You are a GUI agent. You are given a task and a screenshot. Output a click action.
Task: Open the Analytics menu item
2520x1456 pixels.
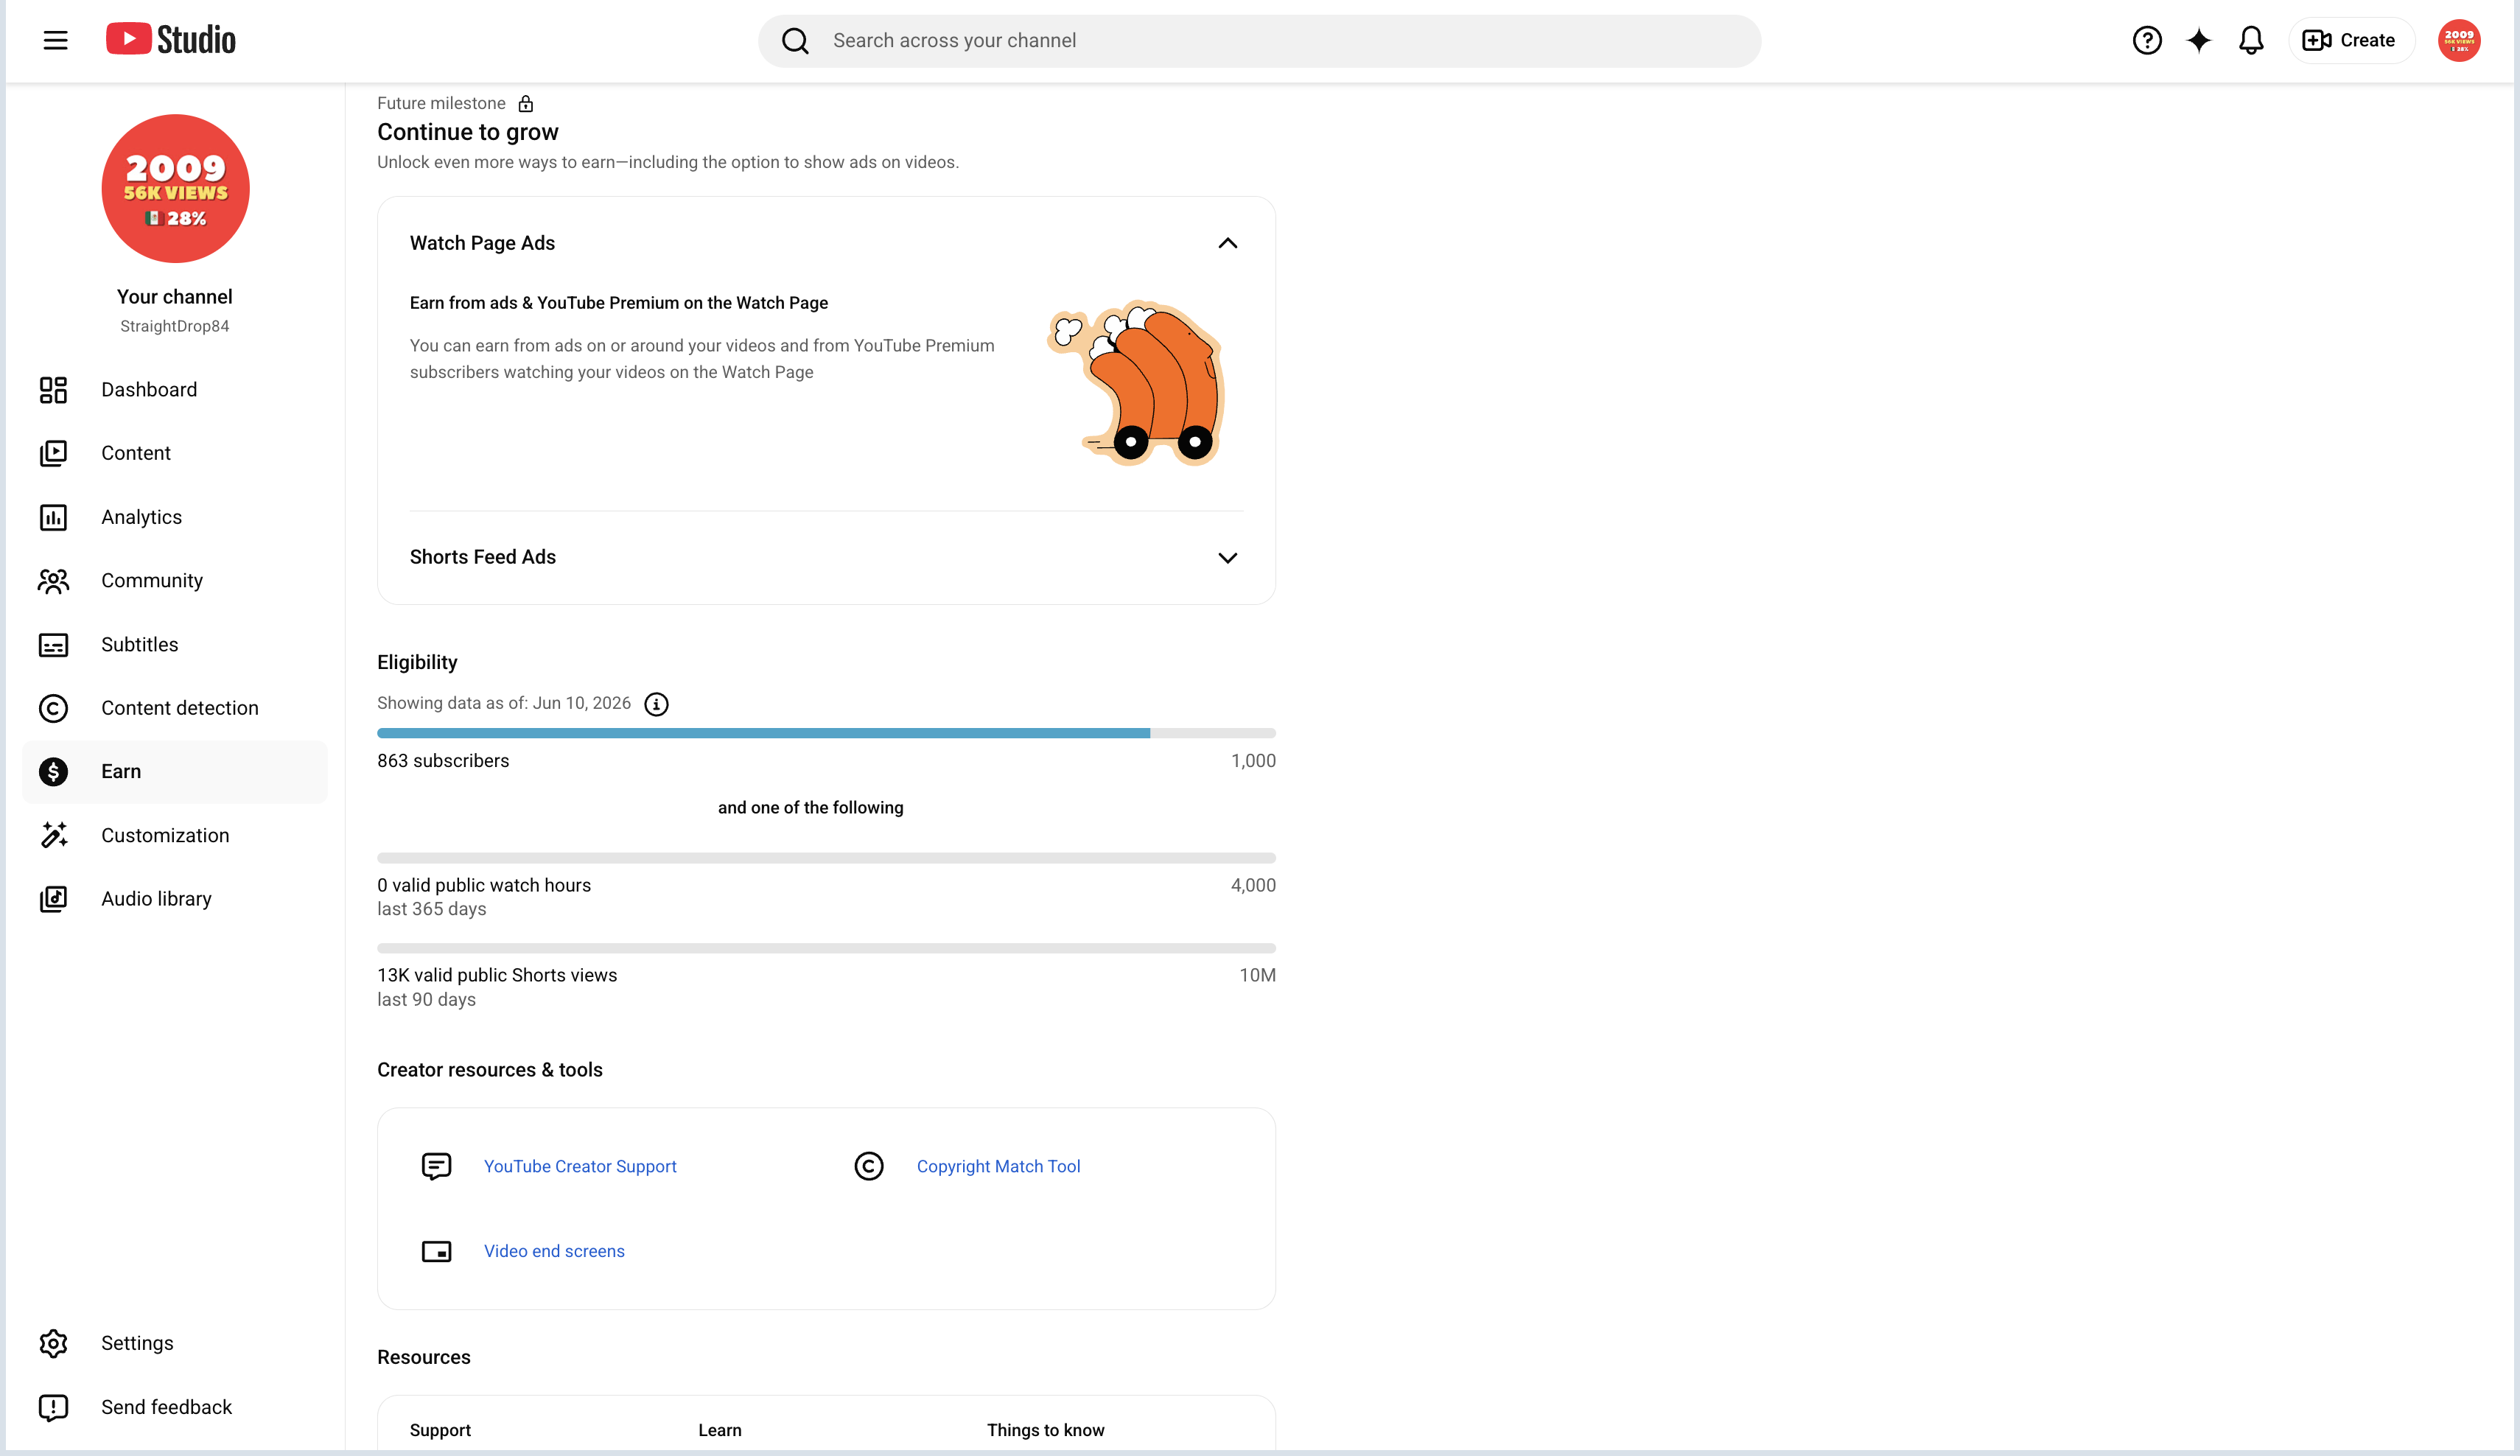175,517
